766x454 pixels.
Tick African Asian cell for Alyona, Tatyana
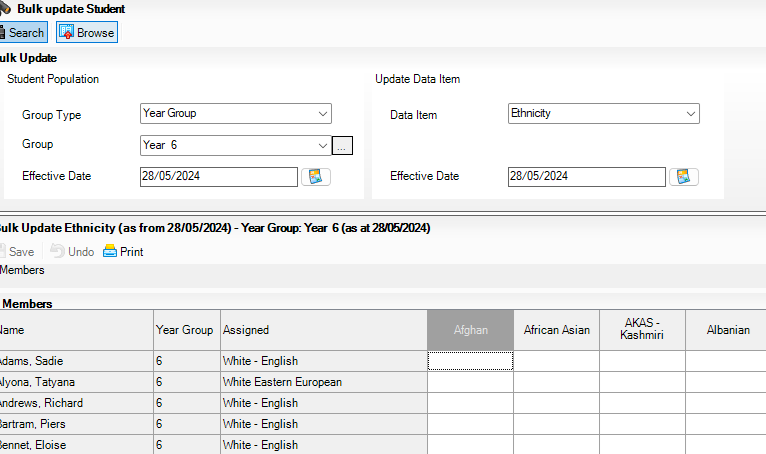pyautogui.click(x=556, y=382)
